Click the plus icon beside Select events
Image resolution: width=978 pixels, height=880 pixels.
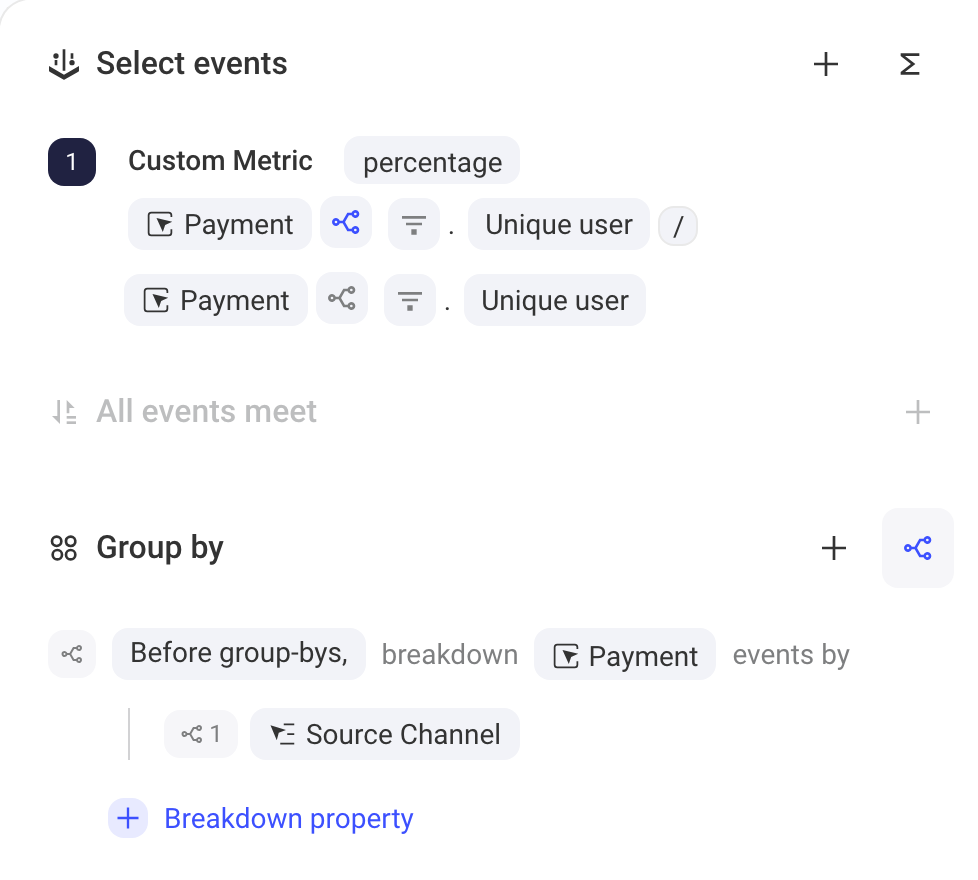[826, 64]
